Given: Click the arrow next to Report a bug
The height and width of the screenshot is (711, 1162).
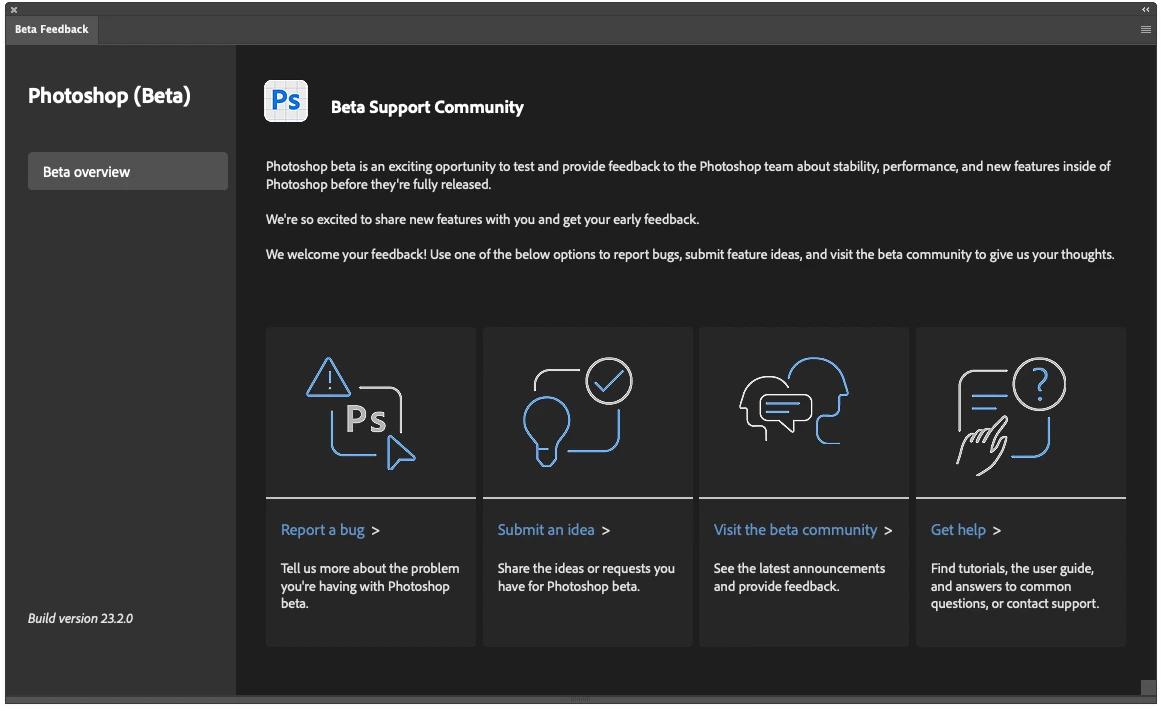Looking at the screenshot, I should pyautogui.click(x=376, y=531).
